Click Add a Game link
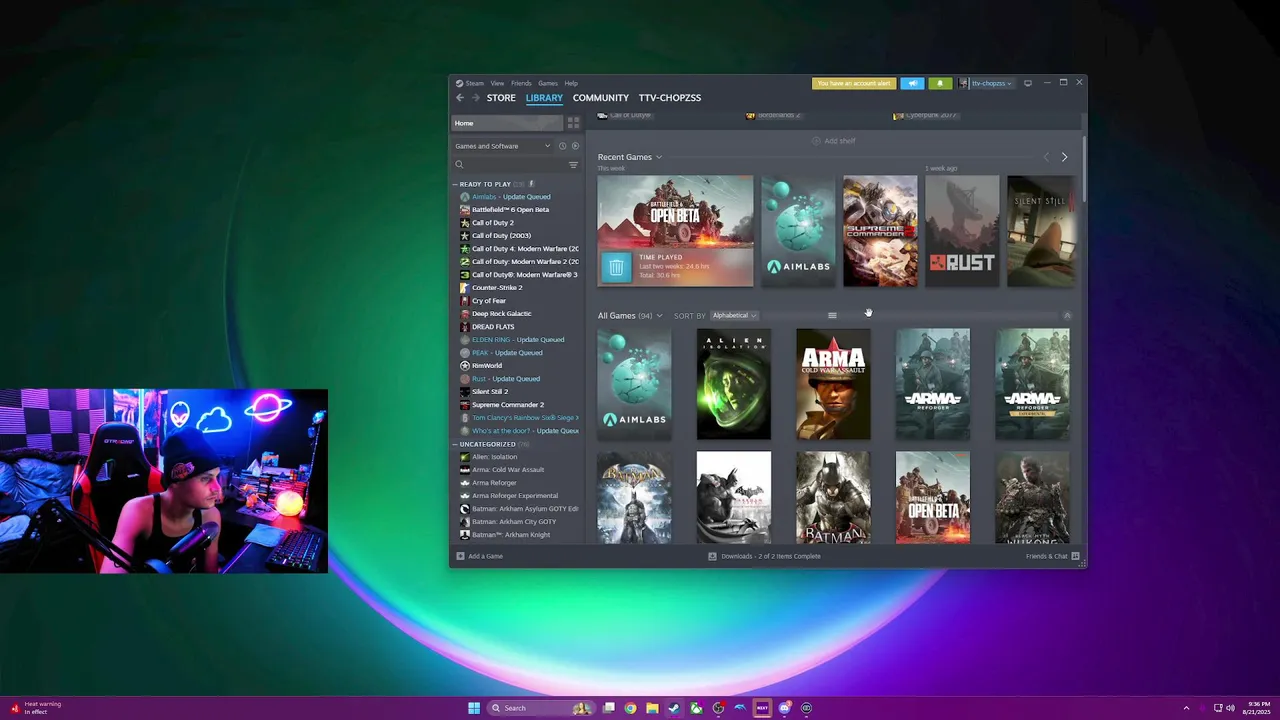Image resolution: width=1280 pixels, height=720 pixels. click(x=485, y=556)
